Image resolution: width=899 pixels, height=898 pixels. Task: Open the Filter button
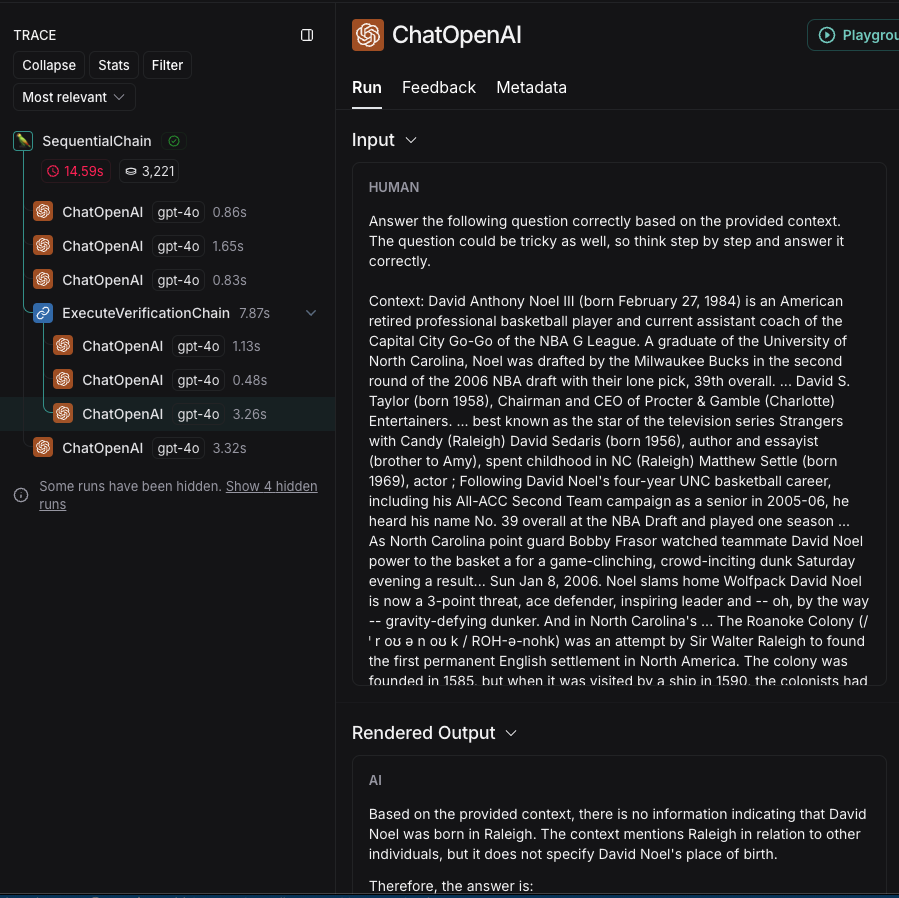coord(167,65)
